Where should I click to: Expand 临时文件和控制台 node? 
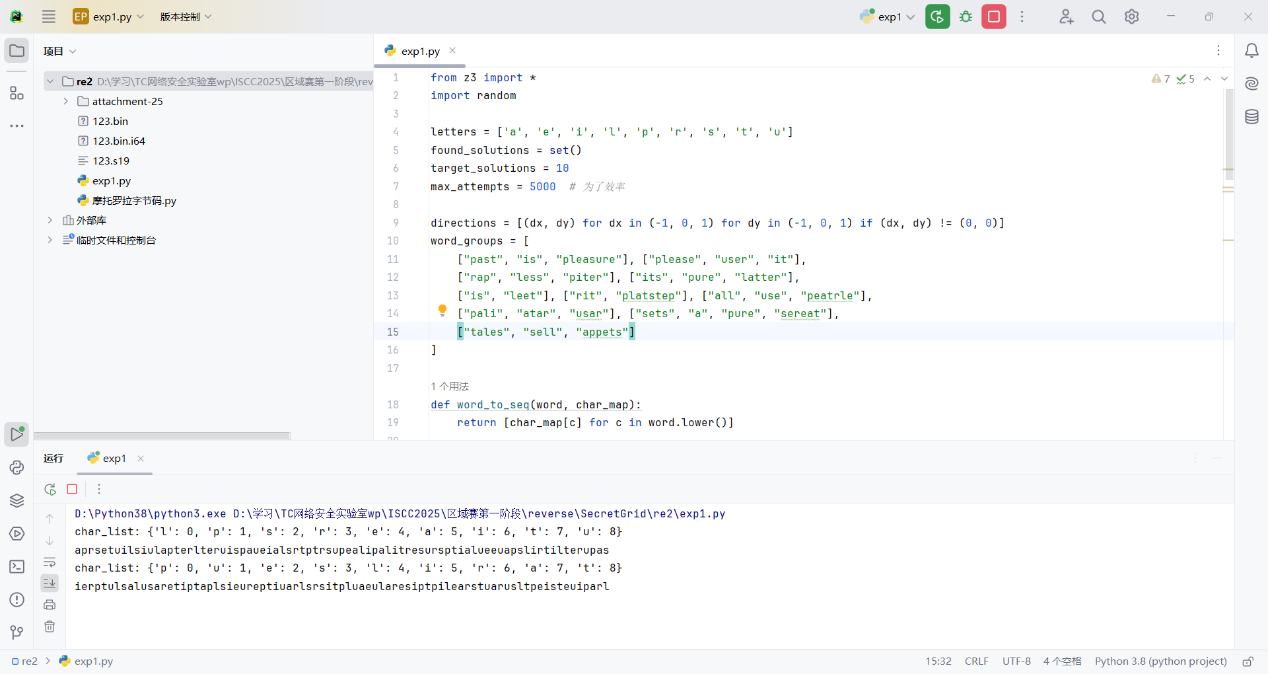[x=50, y=240]
